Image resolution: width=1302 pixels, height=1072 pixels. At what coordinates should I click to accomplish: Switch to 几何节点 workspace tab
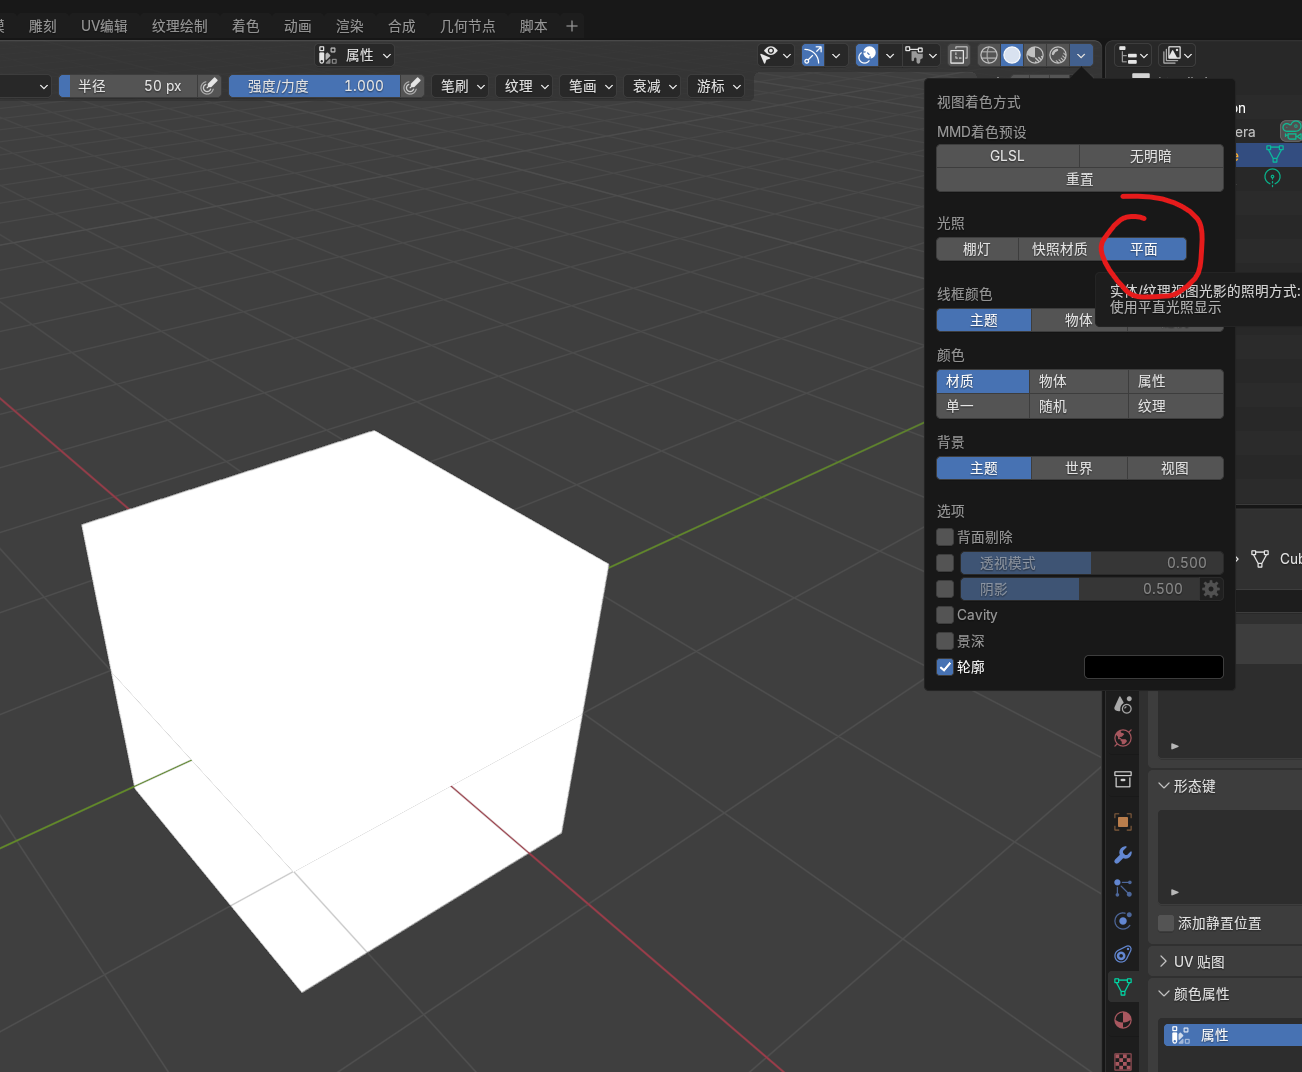tap(468, 26)
